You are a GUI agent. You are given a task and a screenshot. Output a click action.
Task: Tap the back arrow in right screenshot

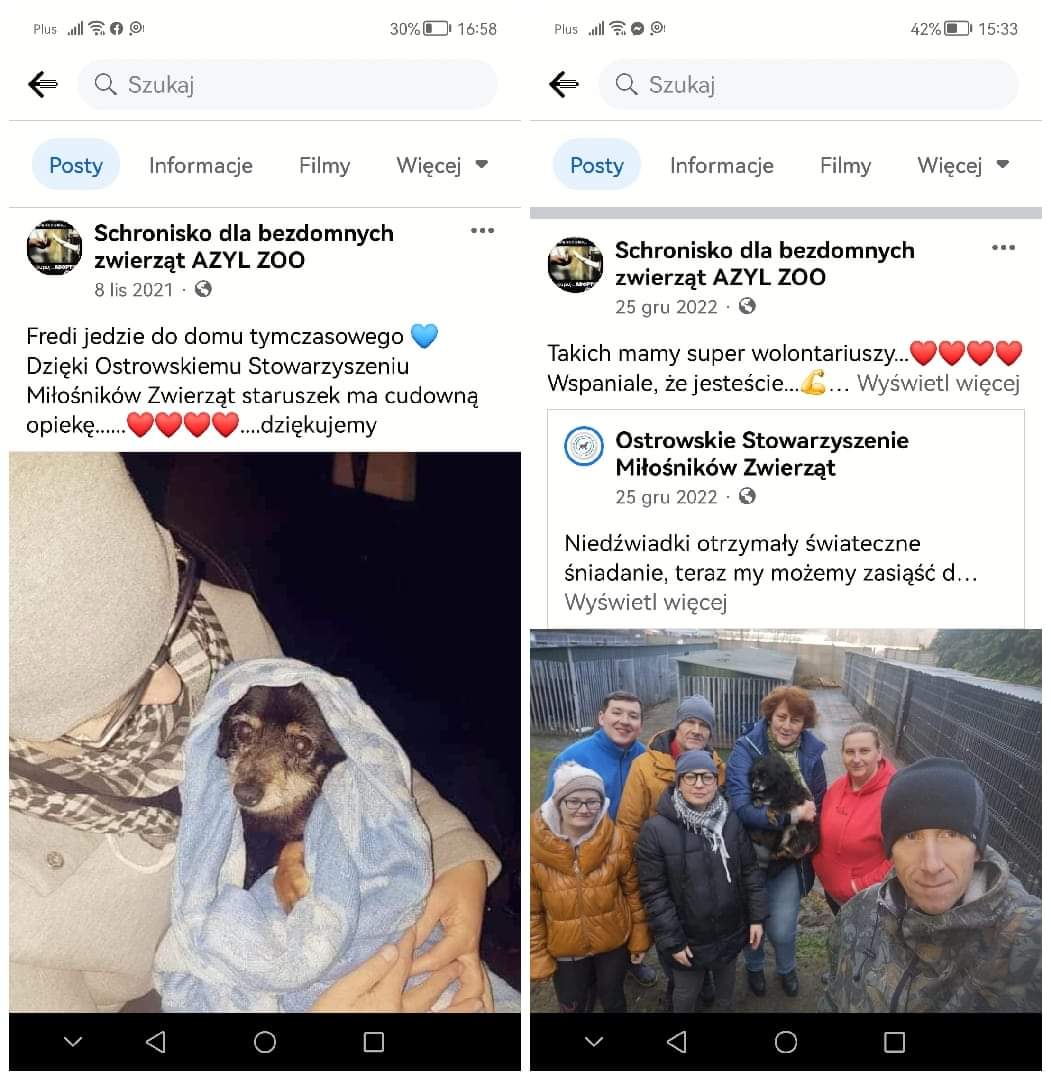click(564, 84)
